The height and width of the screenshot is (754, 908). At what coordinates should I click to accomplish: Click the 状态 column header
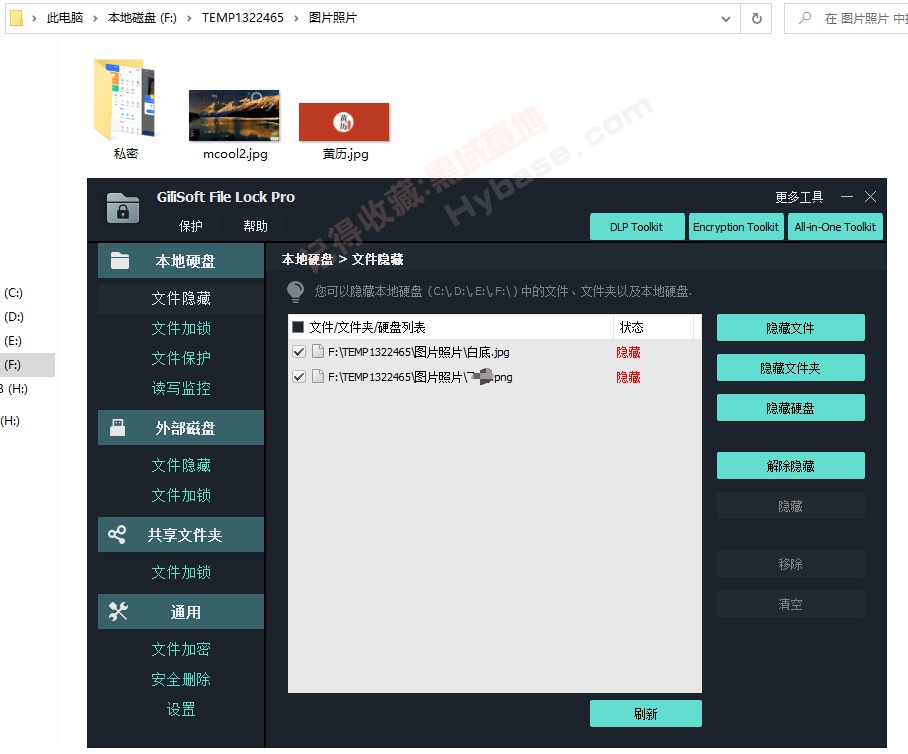(631, 327)
